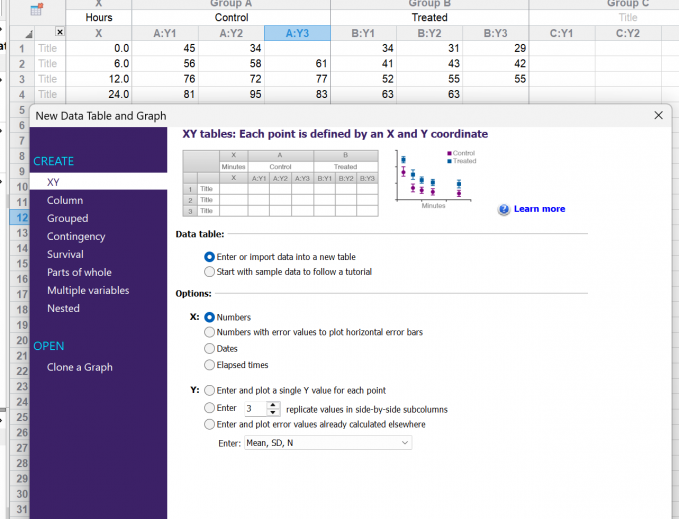Viewport: 679px width, 519px height.
Task: Open Clone a Graph option
Action: (x=80, y=367)
